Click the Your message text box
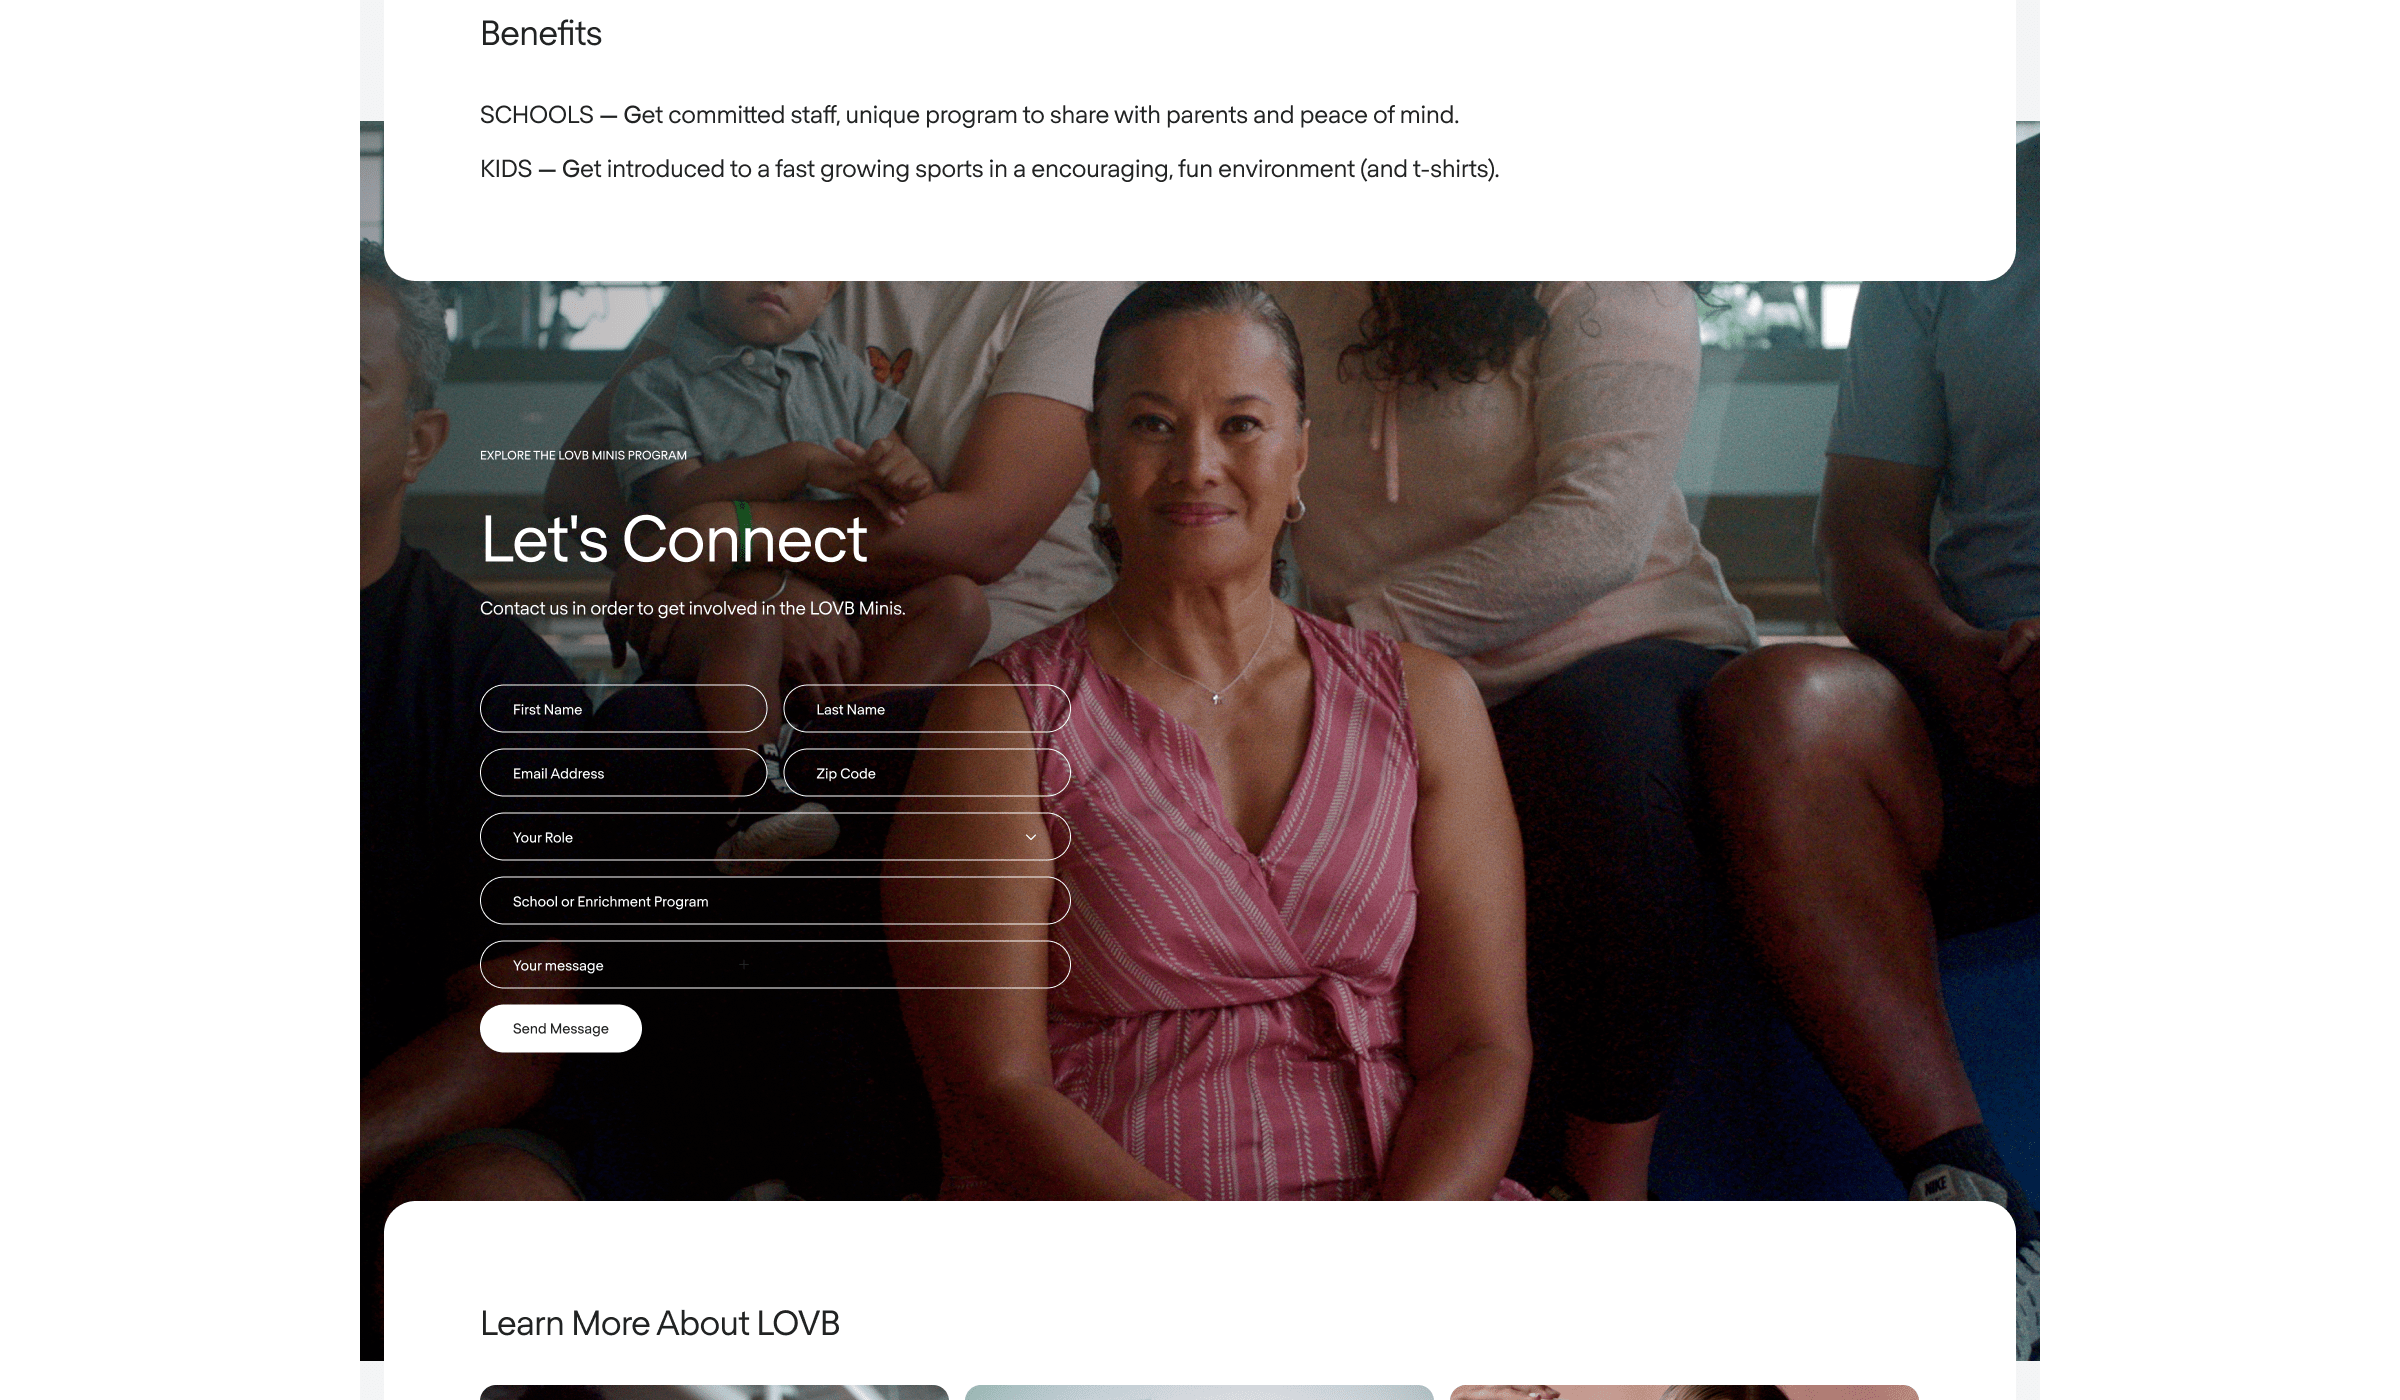The height and width of the screenshot is (1400, 2400). [x=775, y=965]
